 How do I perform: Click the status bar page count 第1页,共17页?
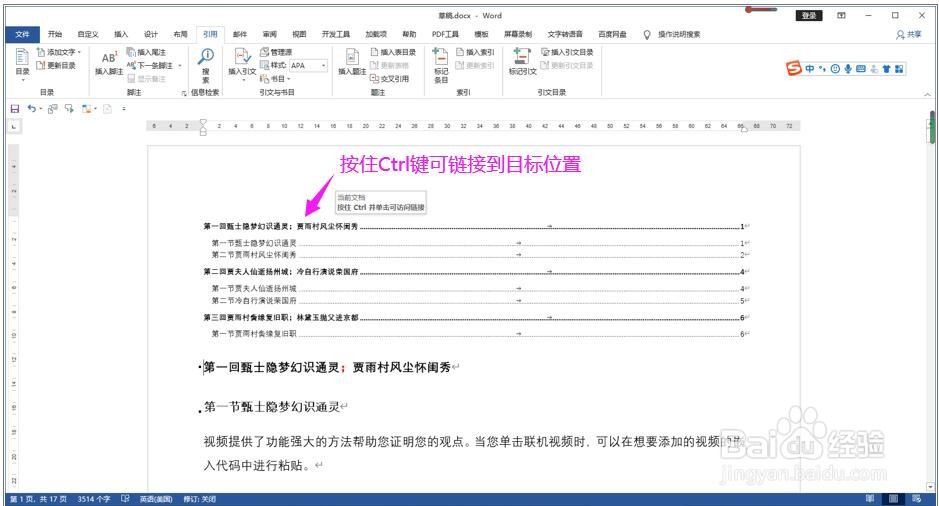coord(38,499)
